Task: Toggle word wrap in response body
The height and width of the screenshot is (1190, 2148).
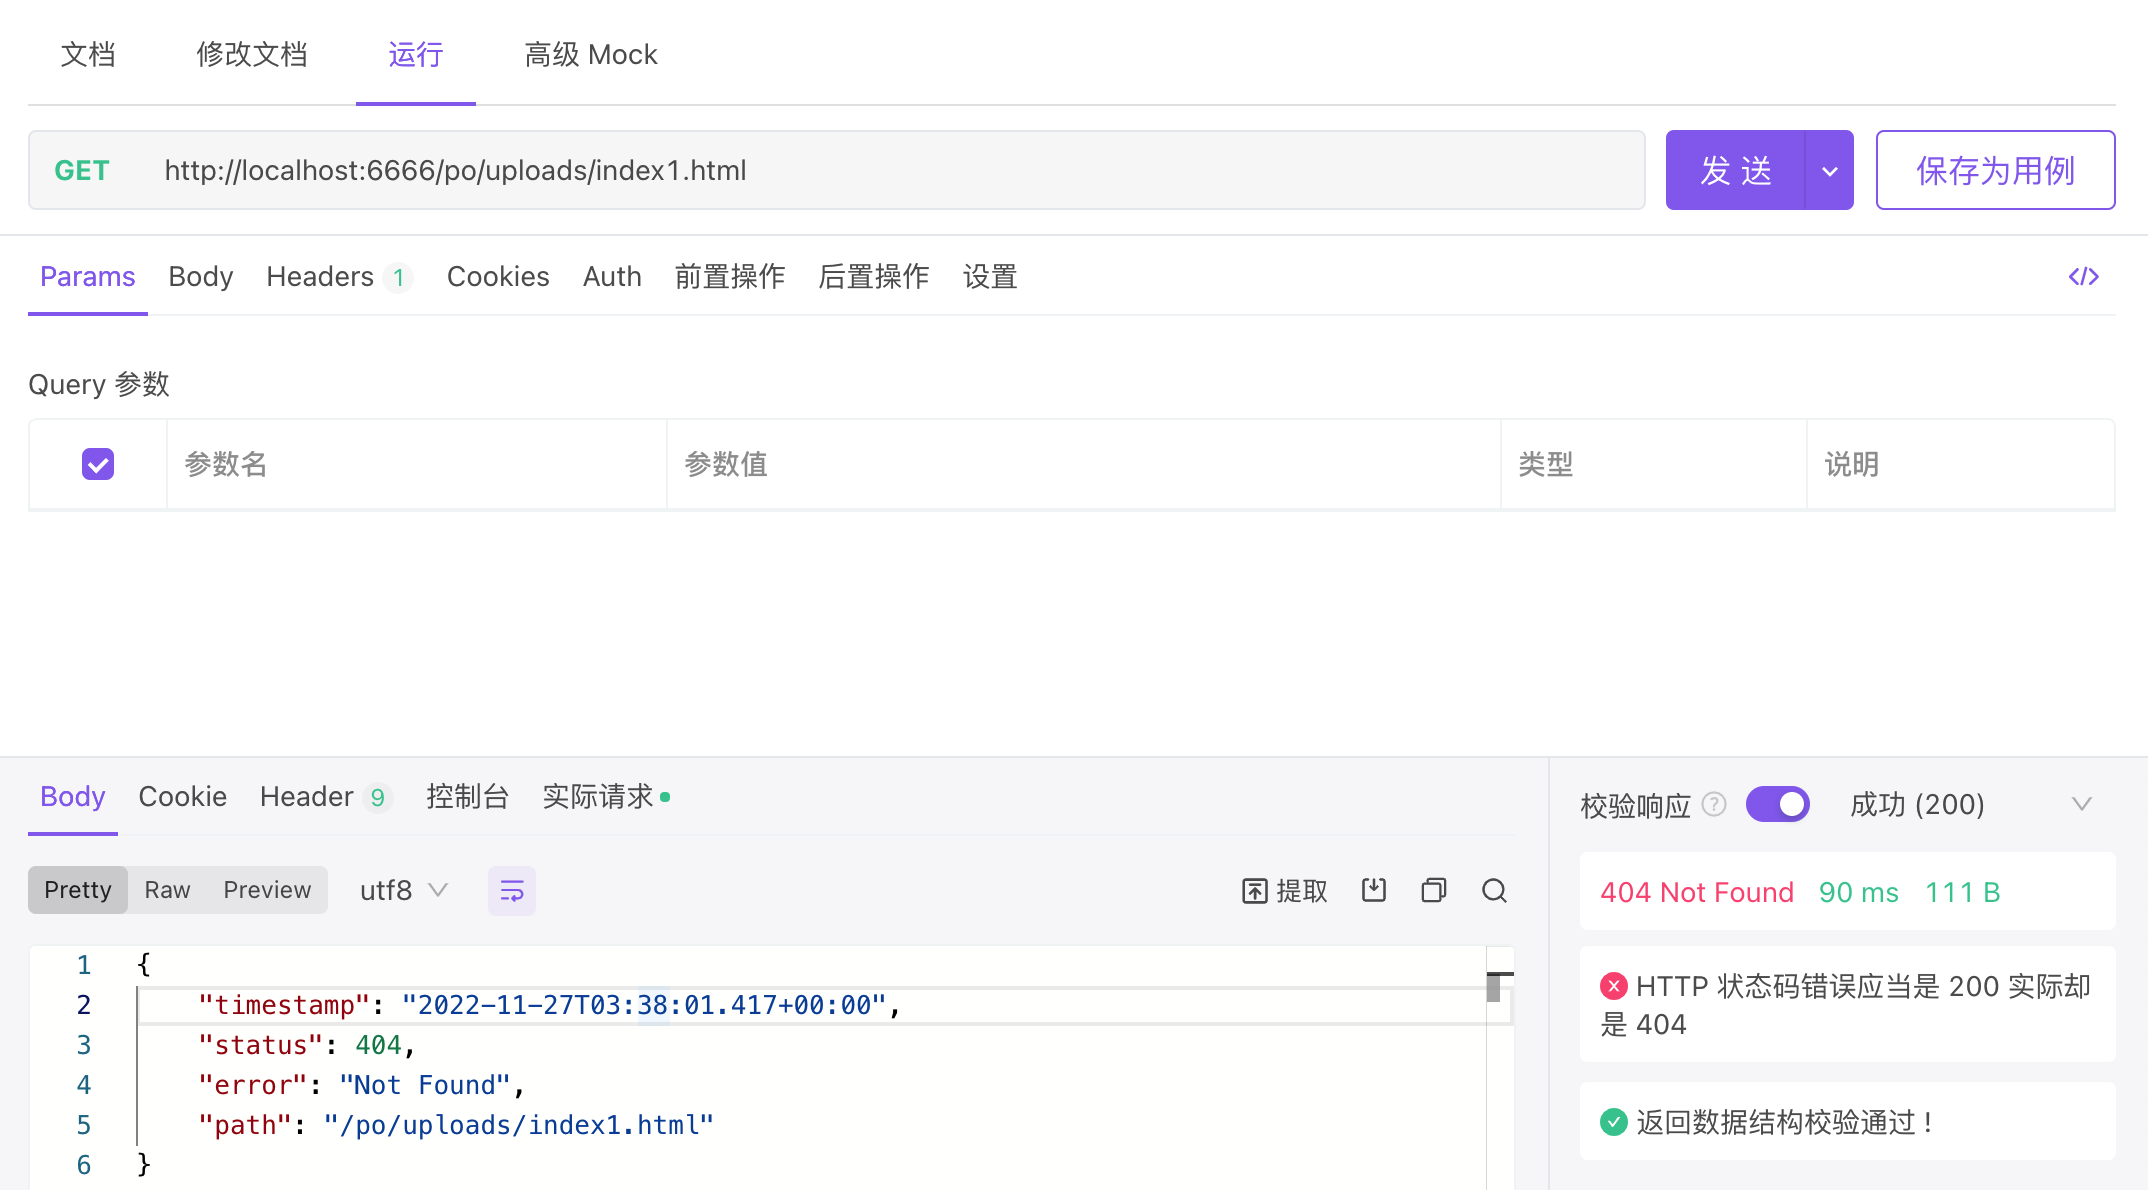Action: pos(511,890)
